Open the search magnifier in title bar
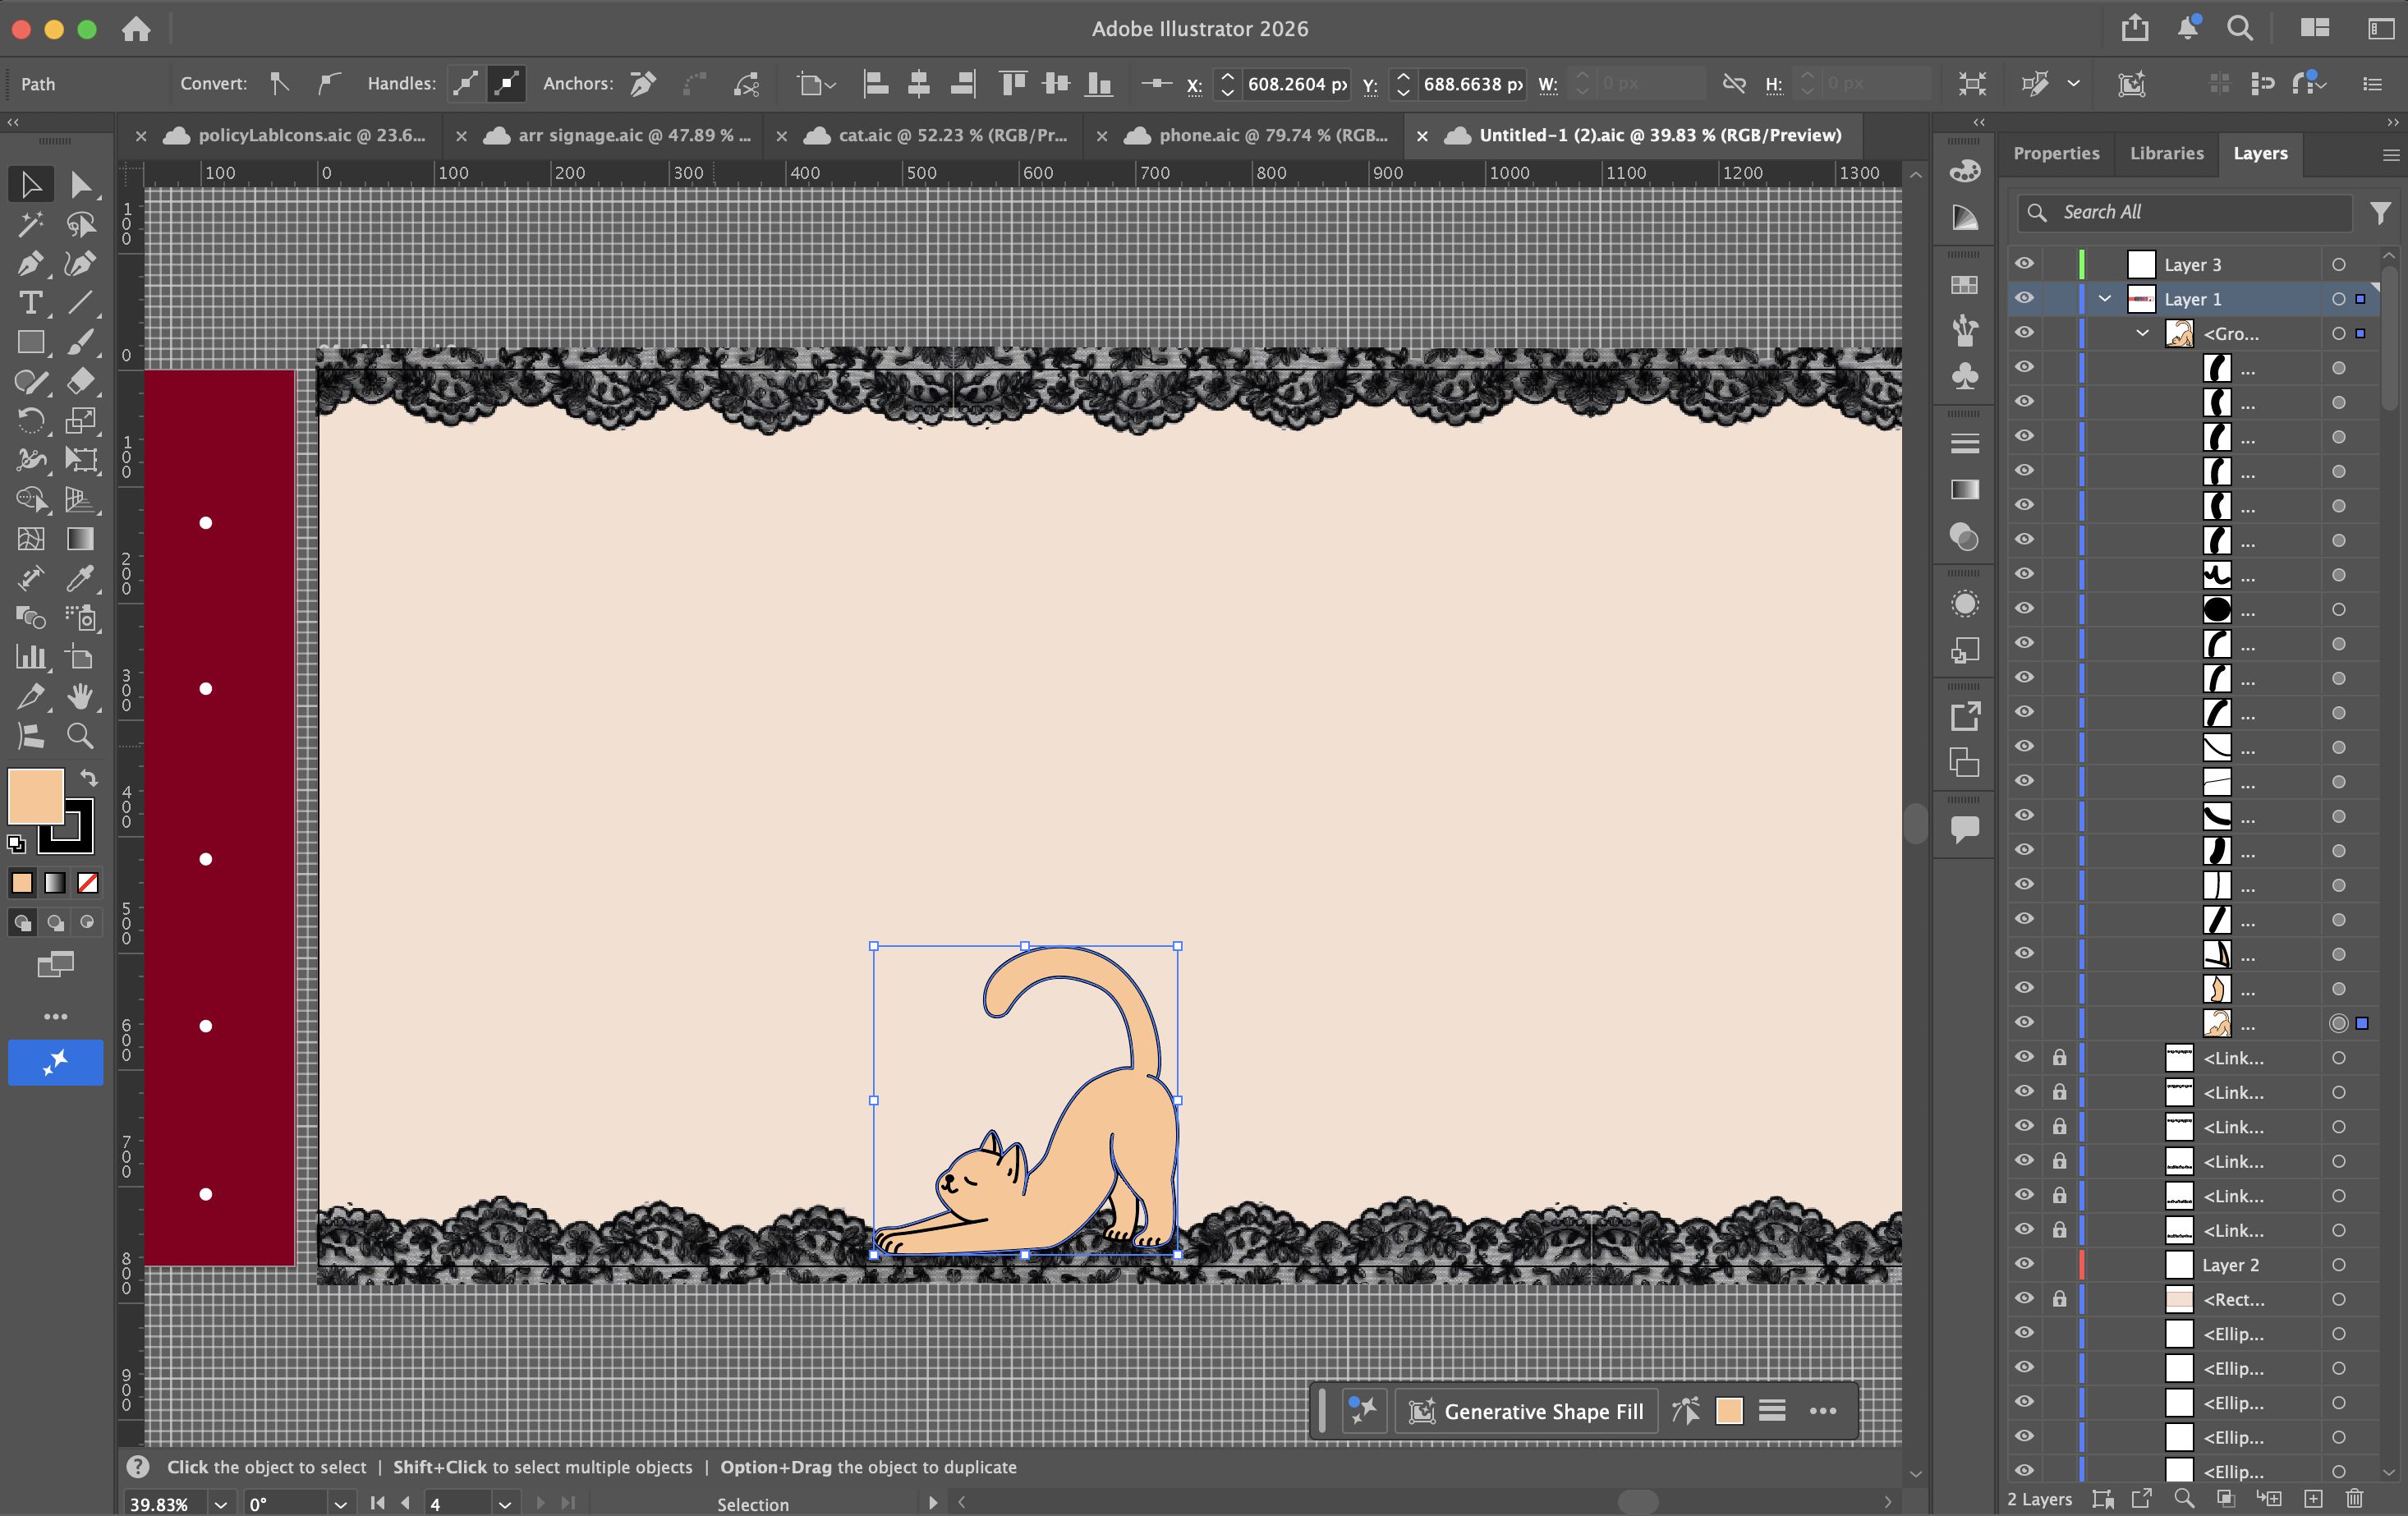 [x=2240, y=28]
